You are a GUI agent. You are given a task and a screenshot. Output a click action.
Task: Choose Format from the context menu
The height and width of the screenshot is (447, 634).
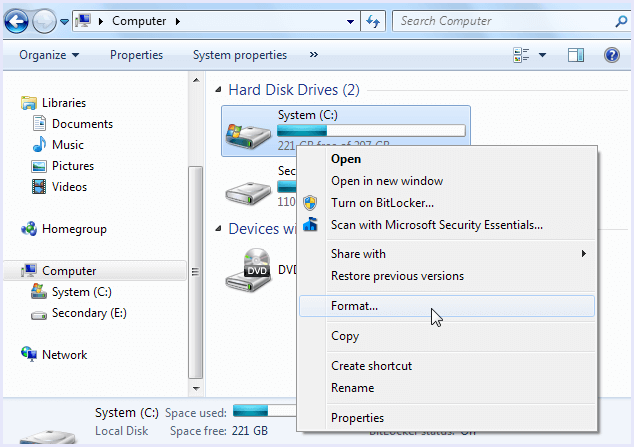[447, 306]
